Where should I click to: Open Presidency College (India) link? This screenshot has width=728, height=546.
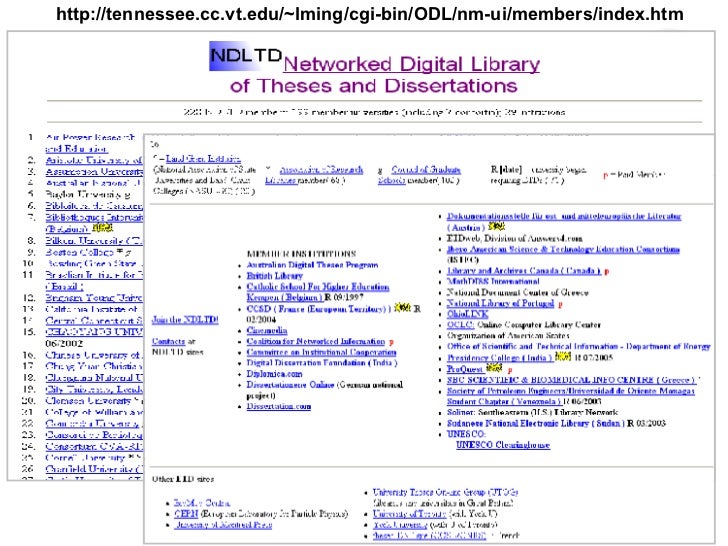coord(500,358)
